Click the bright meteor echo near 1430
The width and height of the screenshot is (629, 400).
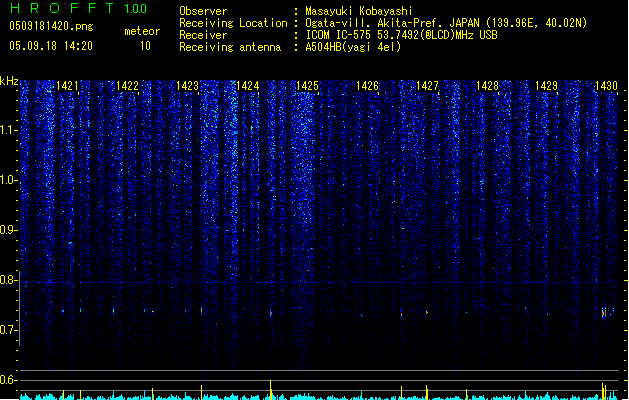(x=604, y=313)
